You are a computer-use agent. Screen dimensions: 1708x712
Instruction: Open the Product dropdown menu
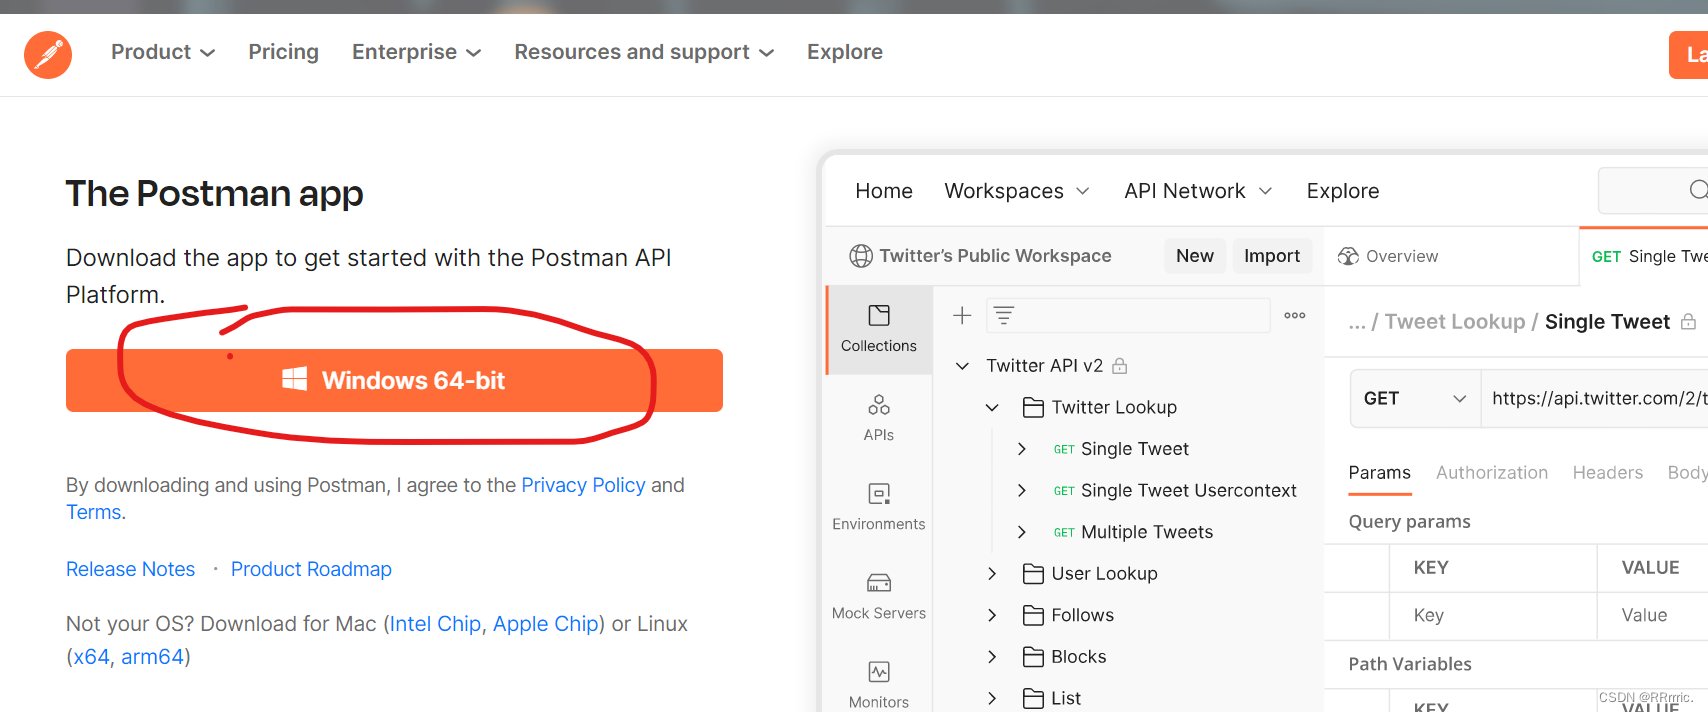pos(163,52)
